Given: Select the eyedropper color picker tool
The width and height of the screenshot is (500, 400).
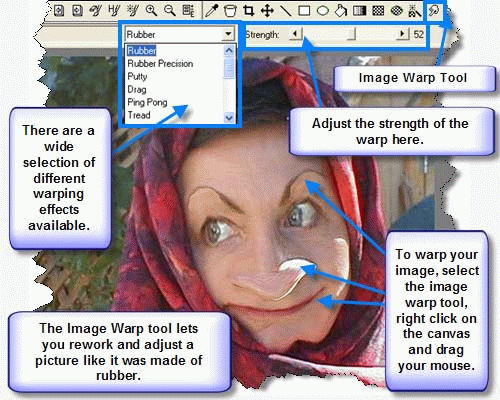Looking at the screenshot, I should pyautogui.click(x=211, y=11).
